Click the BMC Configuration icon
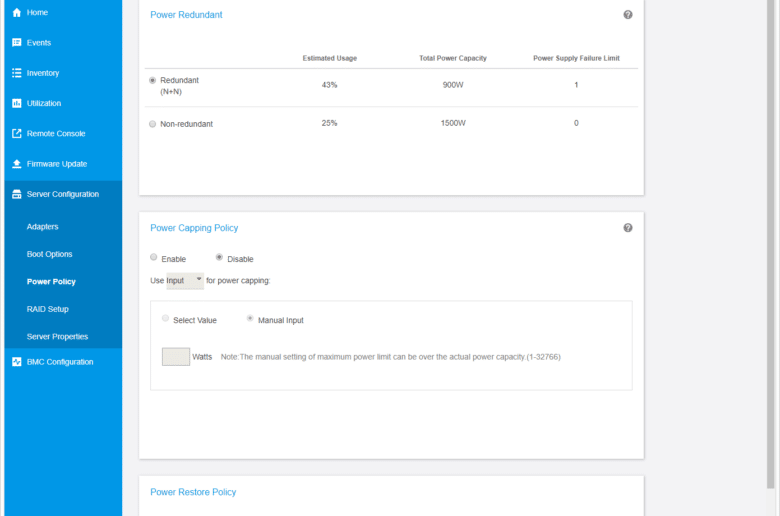 coord(17,362)
